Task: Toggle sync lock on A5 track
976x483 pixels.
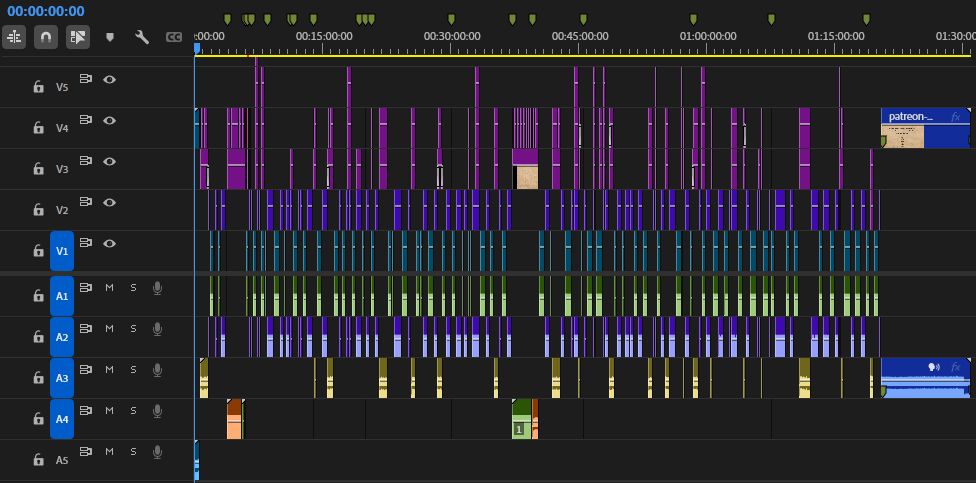Action: (x=86, y=451)
